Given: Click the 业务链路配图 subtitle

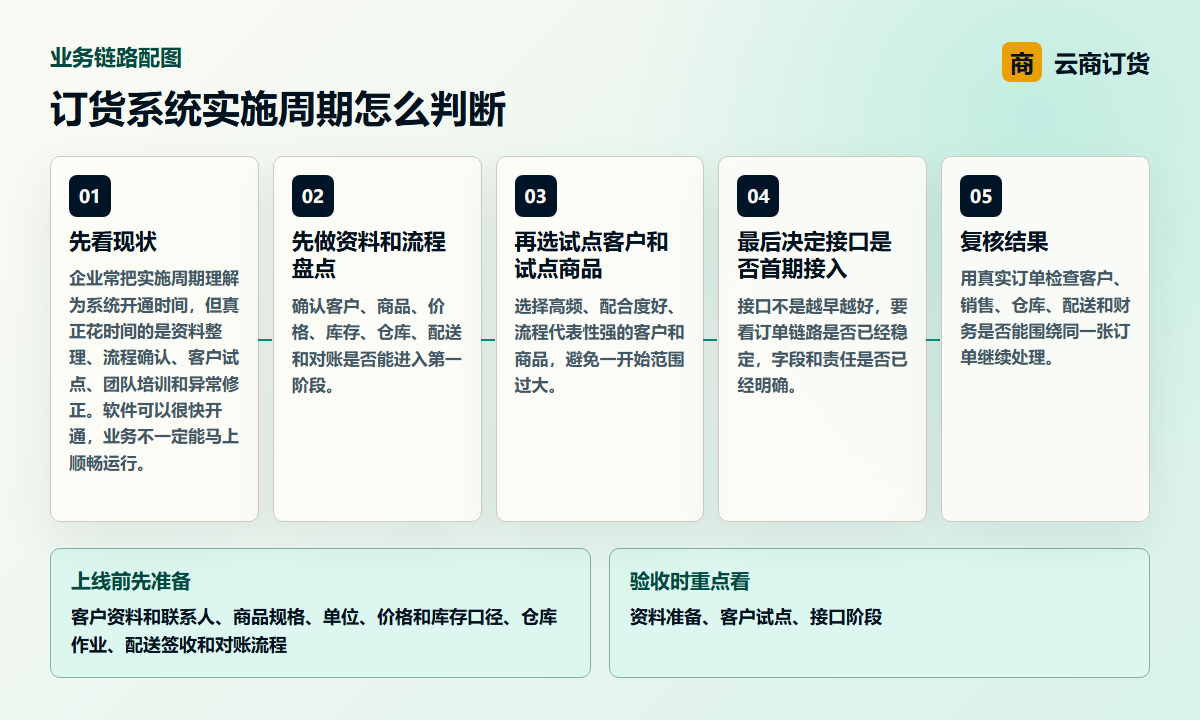Looking at the screenshot, I should point(116,58).
